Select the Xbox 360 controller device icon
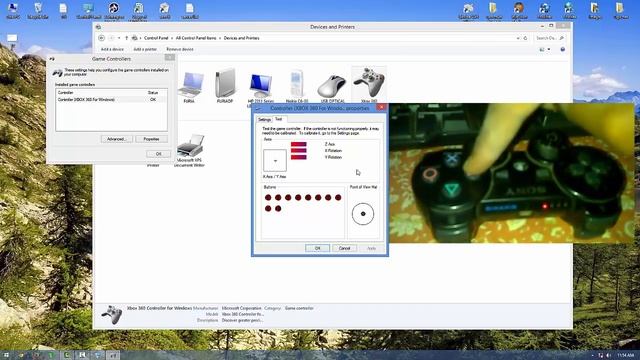640x360 pixels. point(369,84)
